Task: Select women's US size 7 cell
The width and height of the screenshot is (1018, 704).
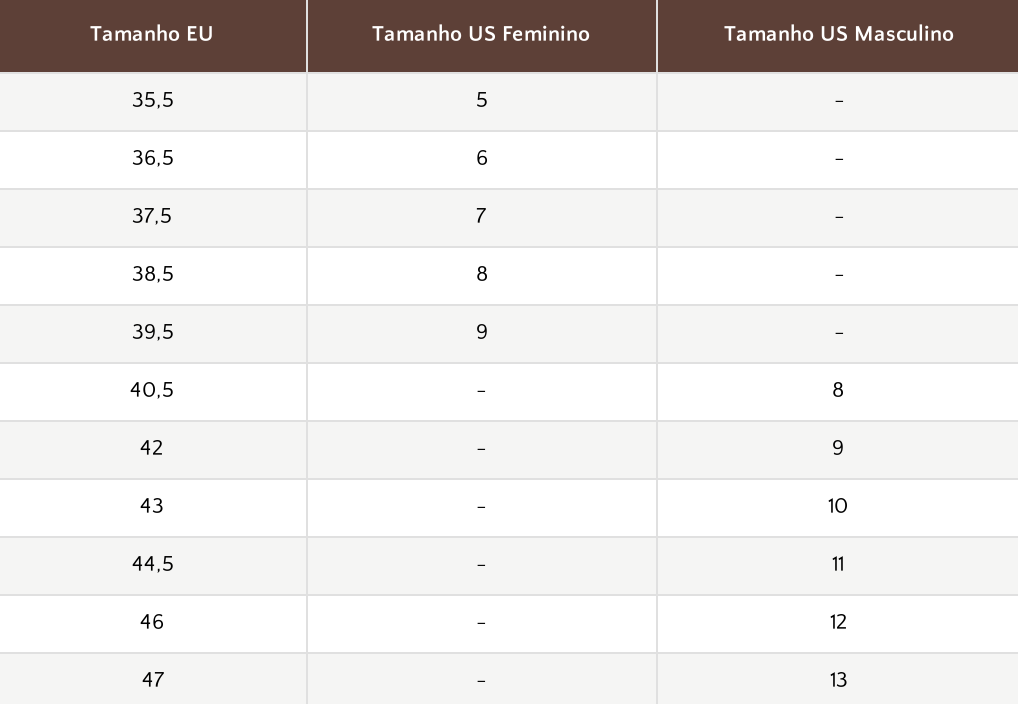Action: coord(482,218)
